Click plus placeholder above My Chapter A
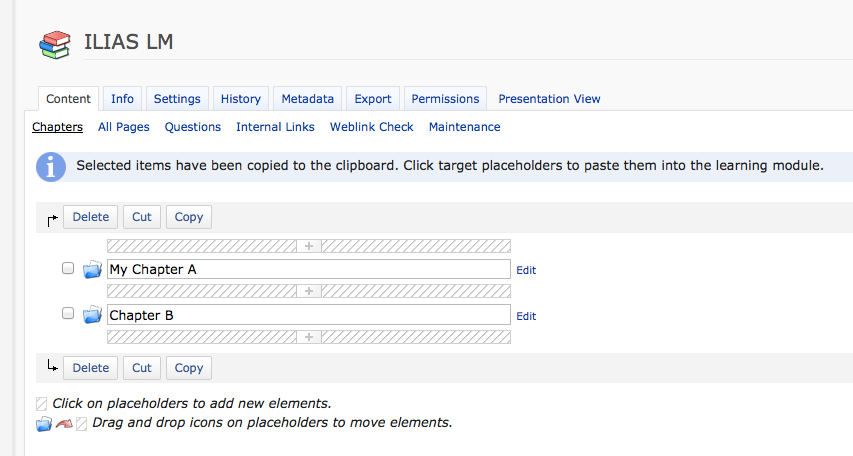 (x=309, y=246)
